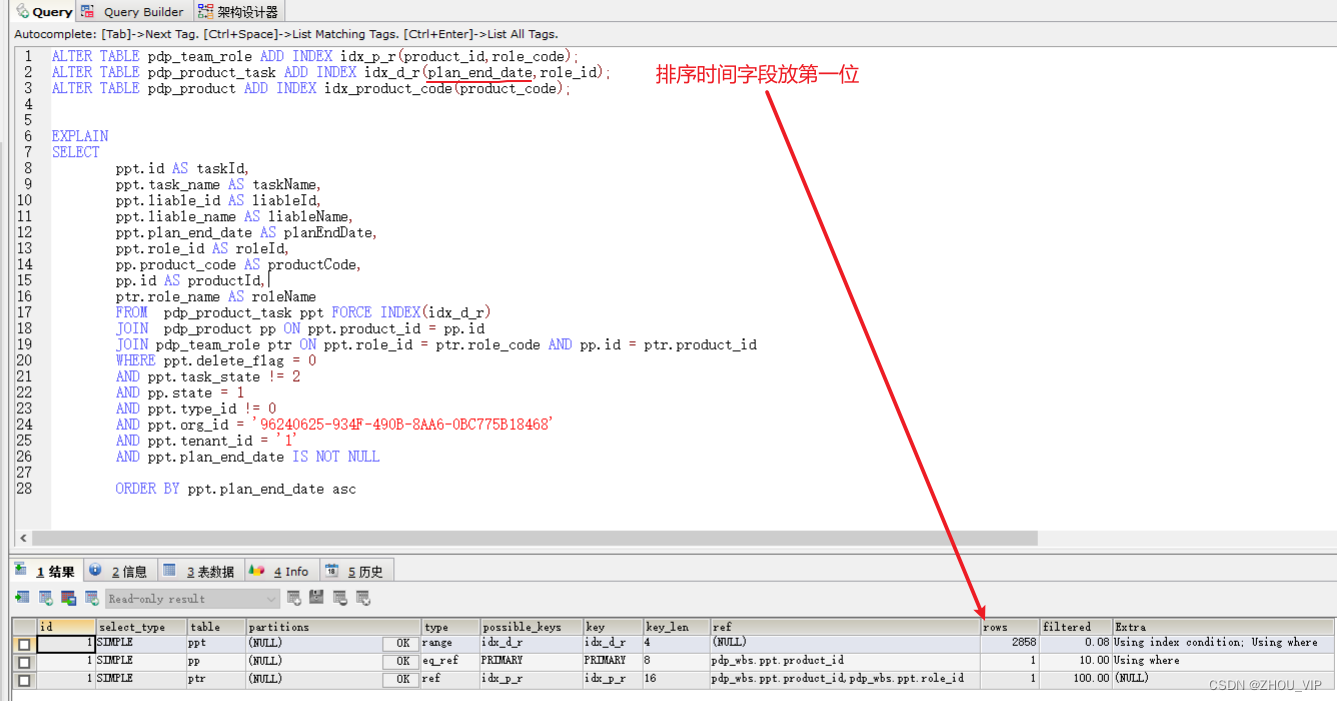Open the 2 信息 messages tab
The height and width of the screenshot is (701, 1337).
tap(119, 571)
